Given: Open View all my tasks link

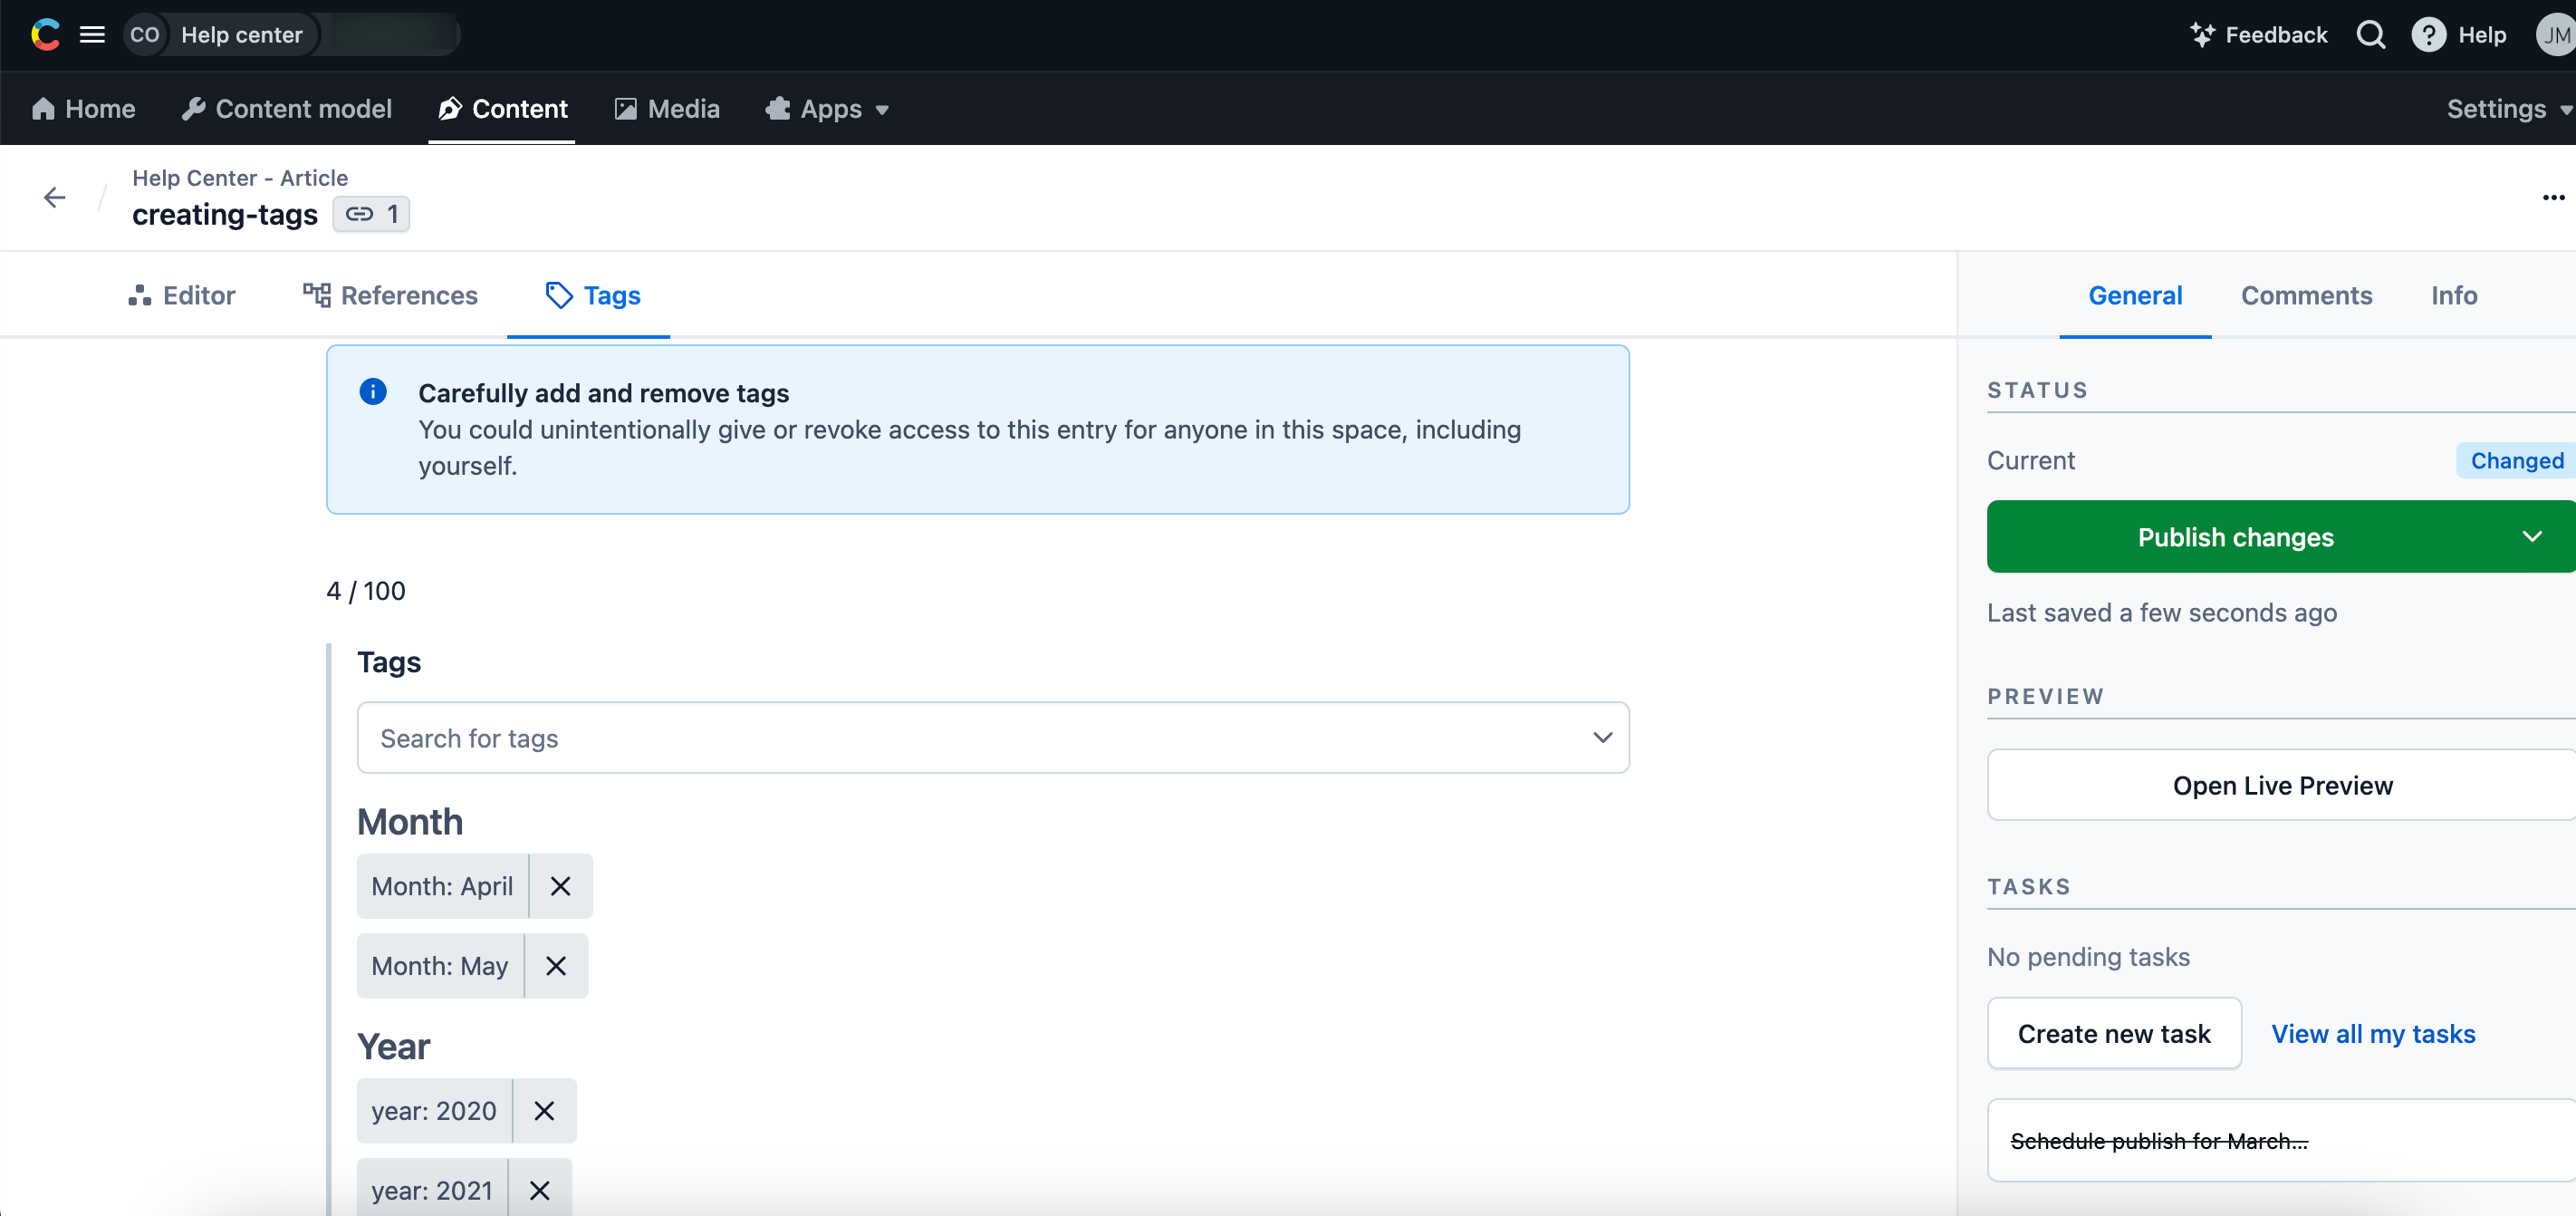Looking at the screenshot, I should (x=2372, y=1034).
